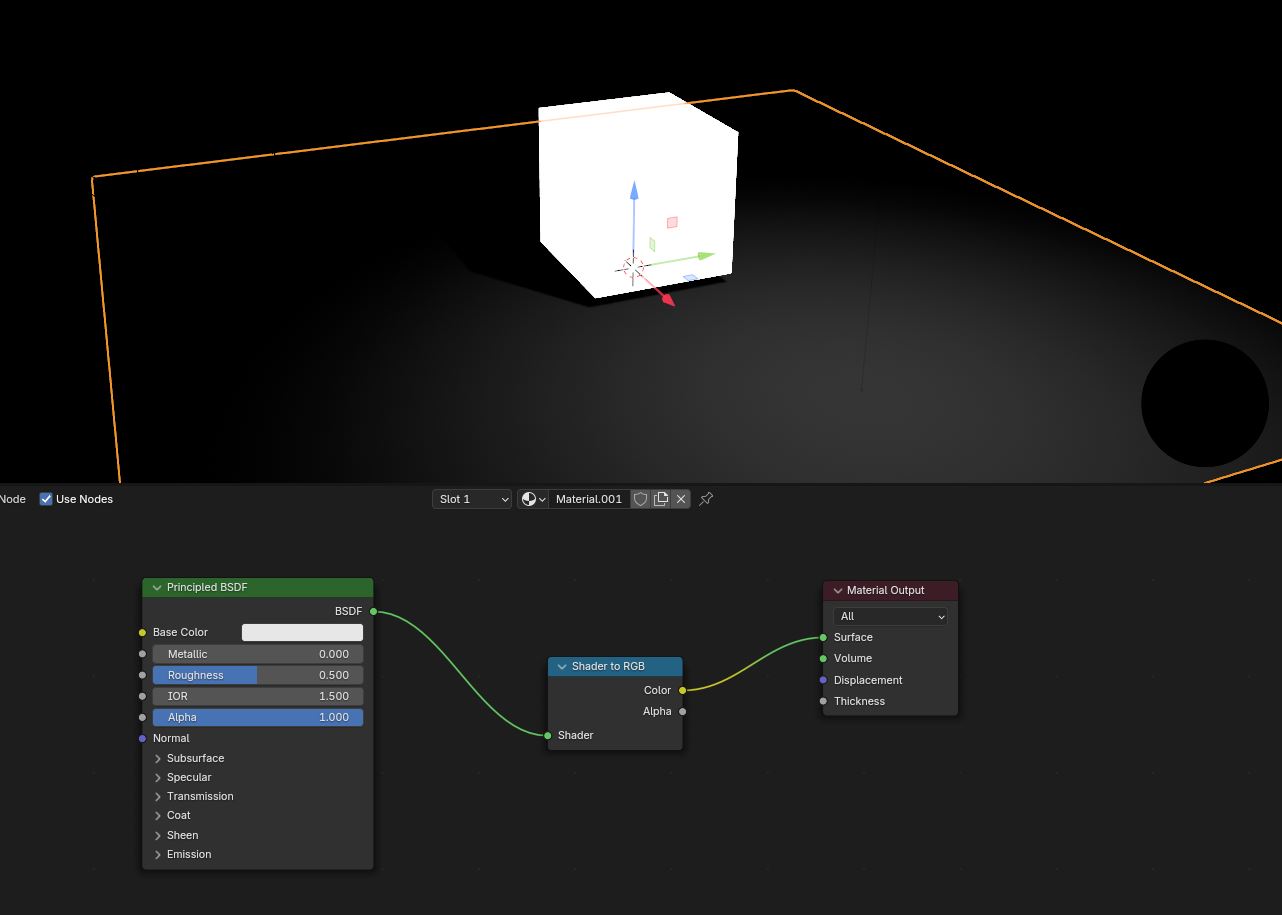
Task: Open the All target dropdown in Material Output
Action: point(890,616)
